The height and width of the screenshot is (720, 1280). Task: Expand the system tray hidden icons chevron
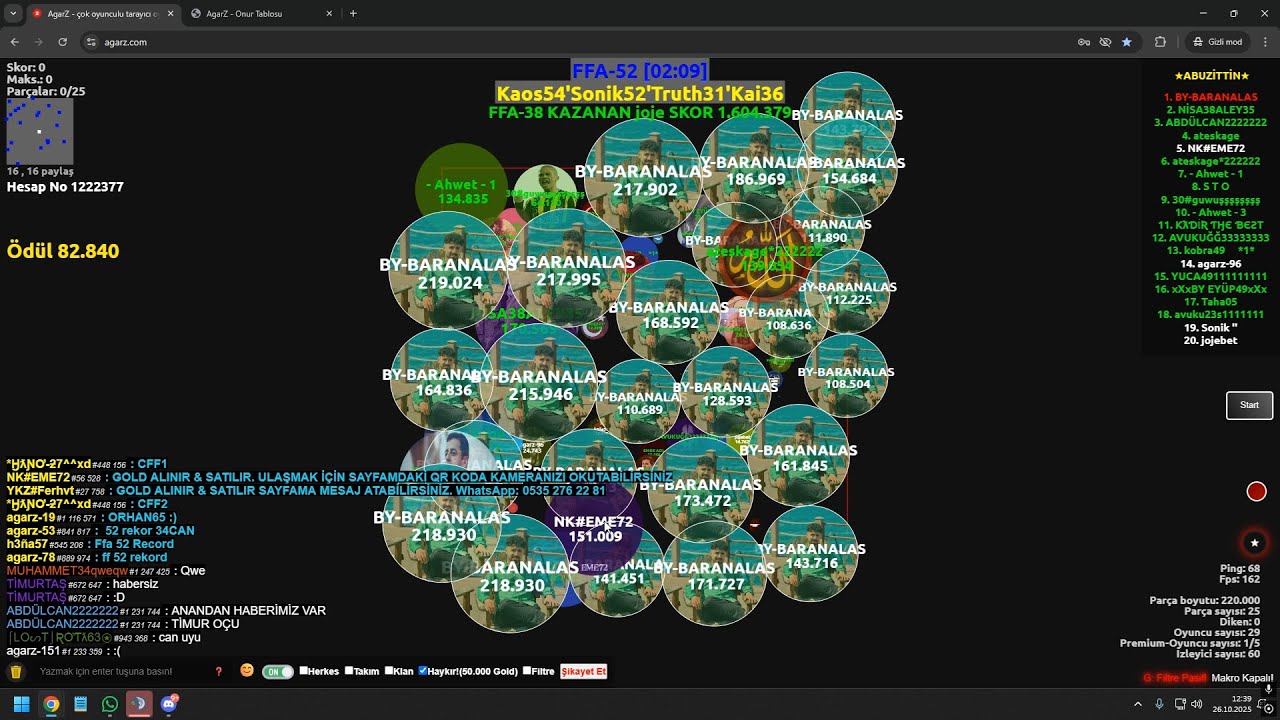tap(1137, 704)
